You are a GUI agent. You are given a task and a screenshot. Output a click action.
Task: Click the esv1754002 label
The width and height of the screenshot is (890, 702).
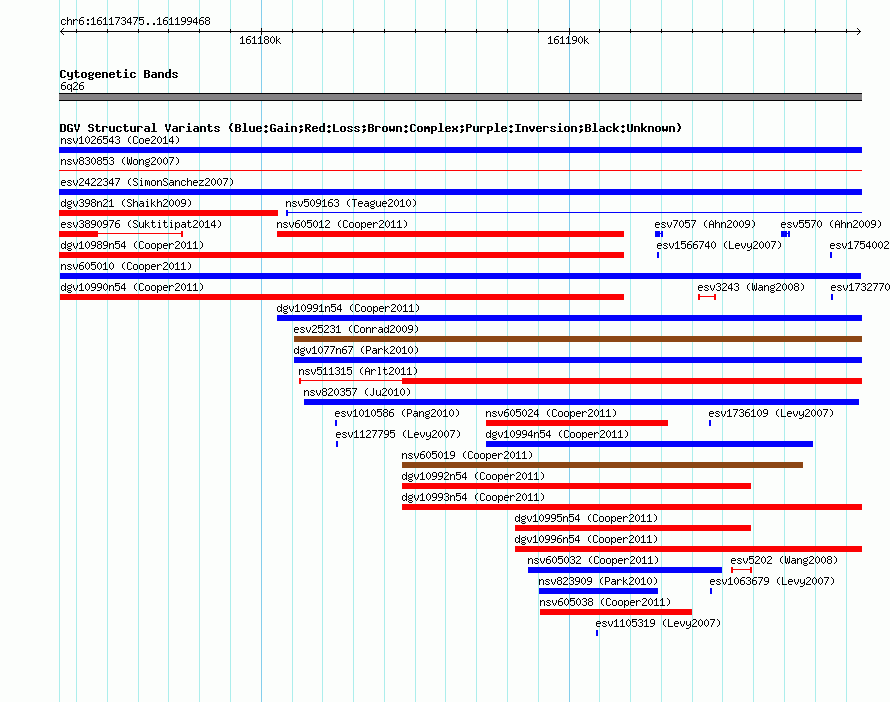(x=859, y=245)
